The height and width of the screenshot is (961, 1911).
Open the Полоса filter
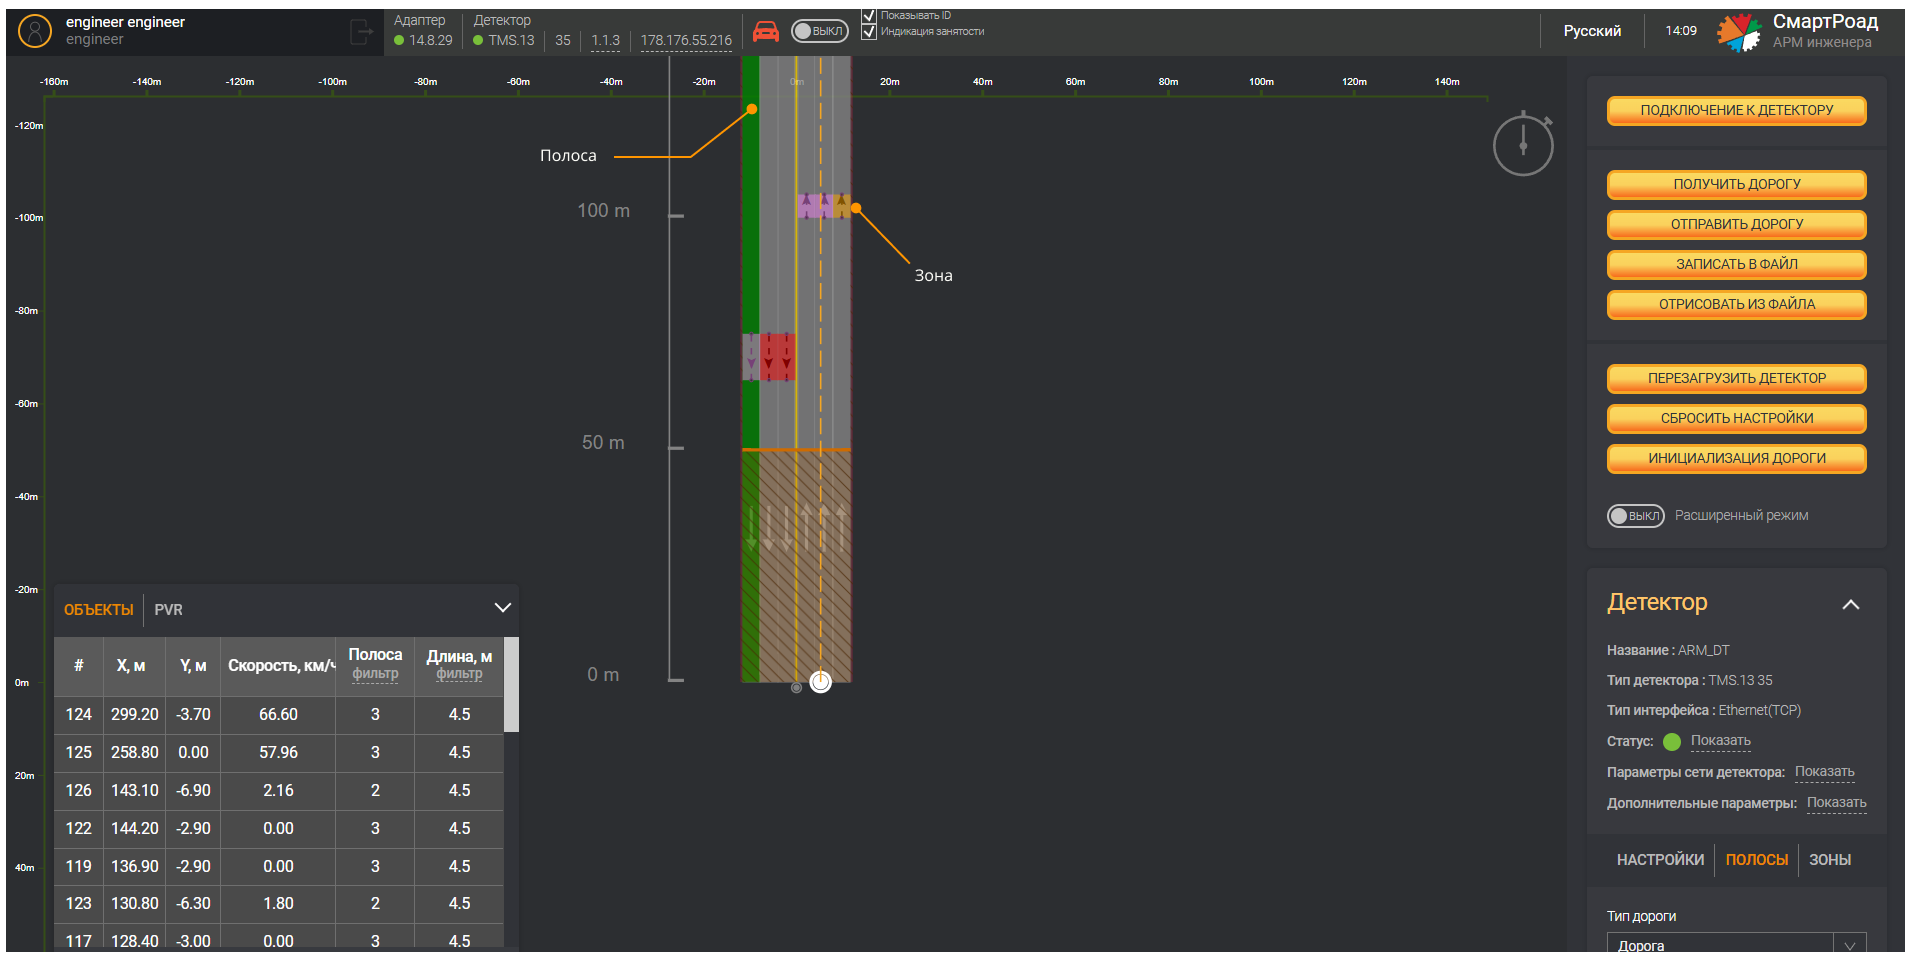(375, 674)
